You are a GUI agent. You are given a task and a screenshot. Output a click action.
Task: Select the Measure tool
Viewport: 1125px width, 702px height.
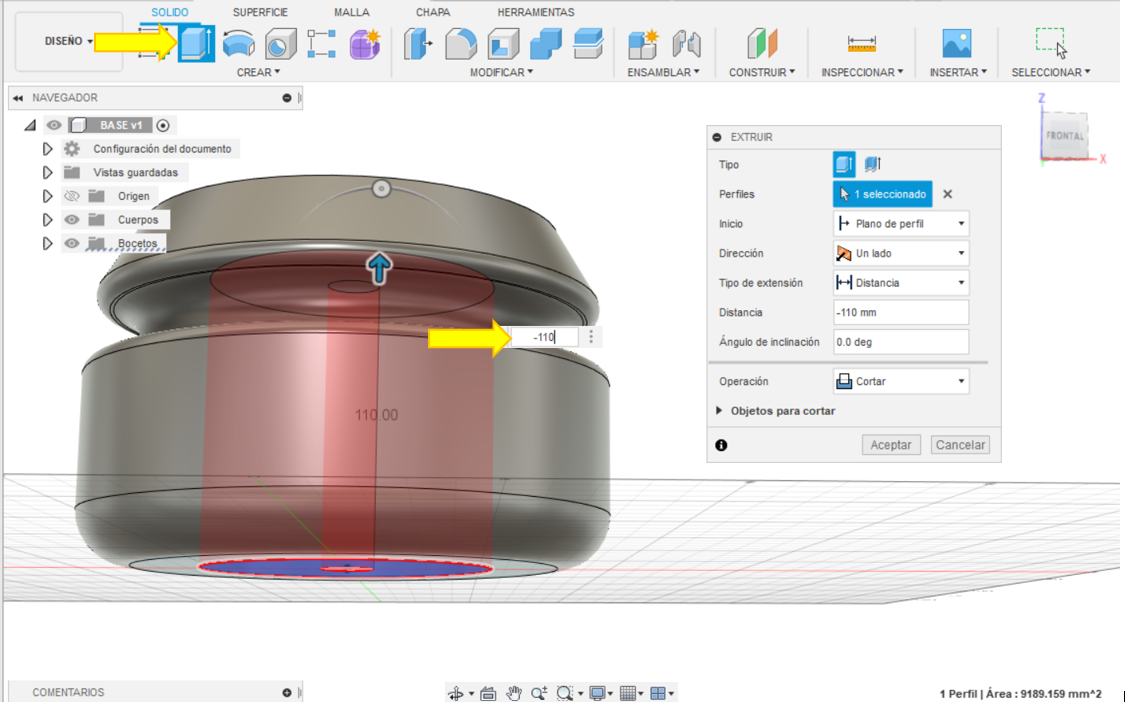pos(862,44)
